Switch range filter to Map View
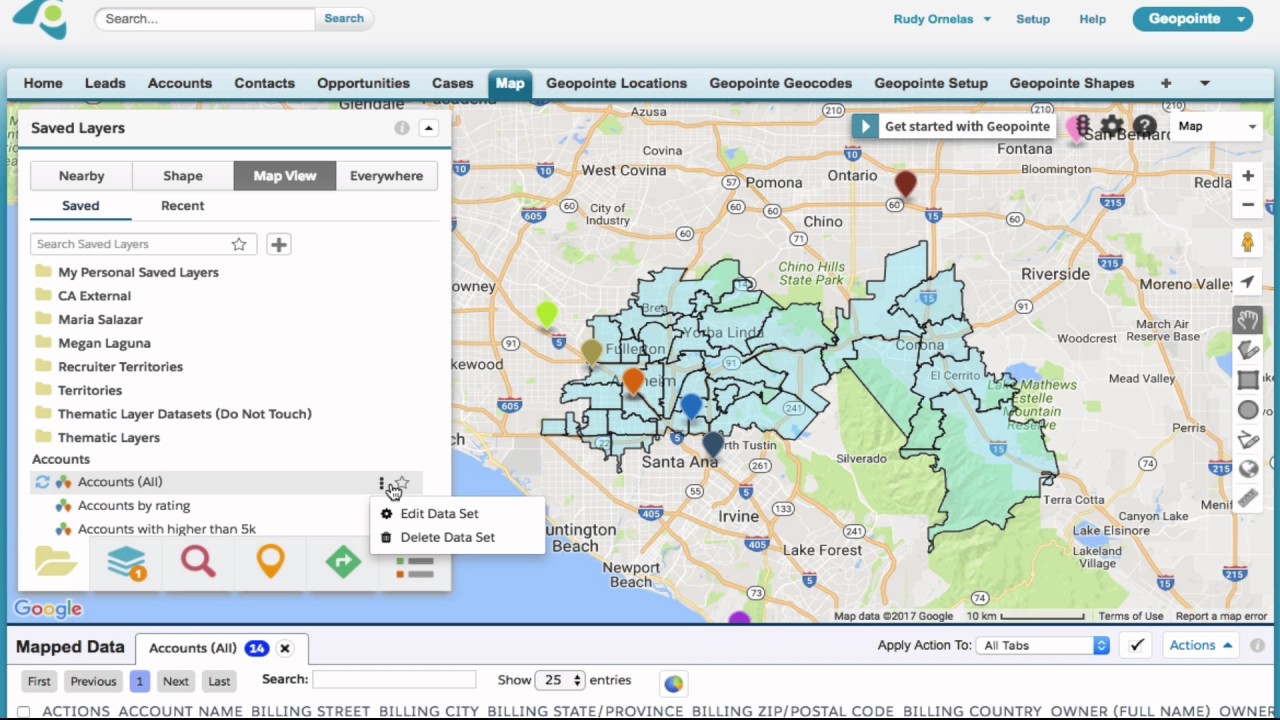Screen dimensions: 1280x720 (285, 176)
